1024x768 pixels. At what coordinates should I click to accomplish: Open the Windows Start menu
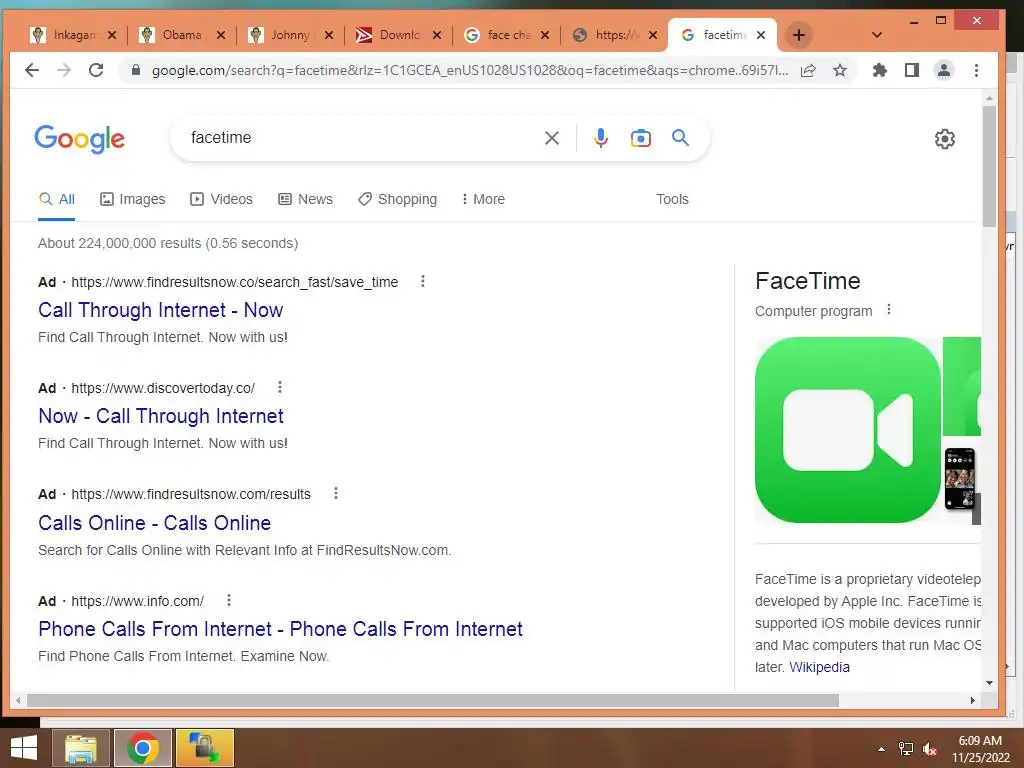(x=24, y=748)
